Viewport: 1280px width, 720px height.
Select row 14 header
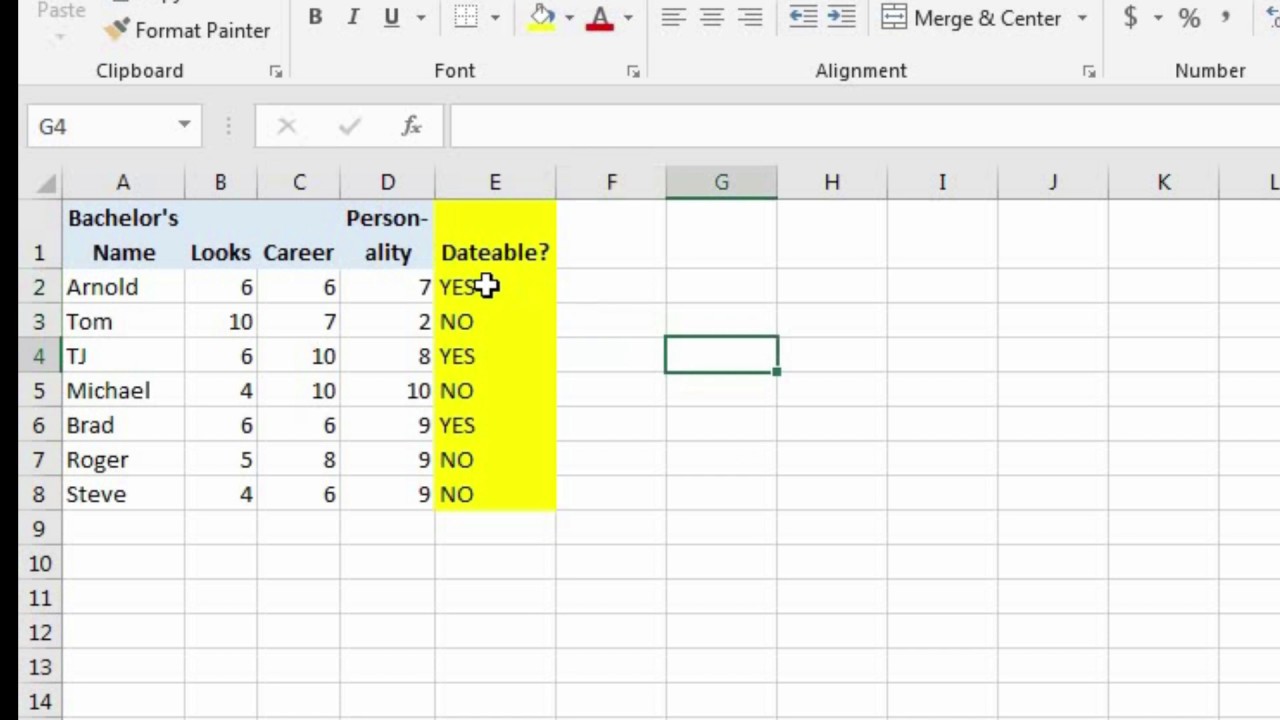coord(40,701)
